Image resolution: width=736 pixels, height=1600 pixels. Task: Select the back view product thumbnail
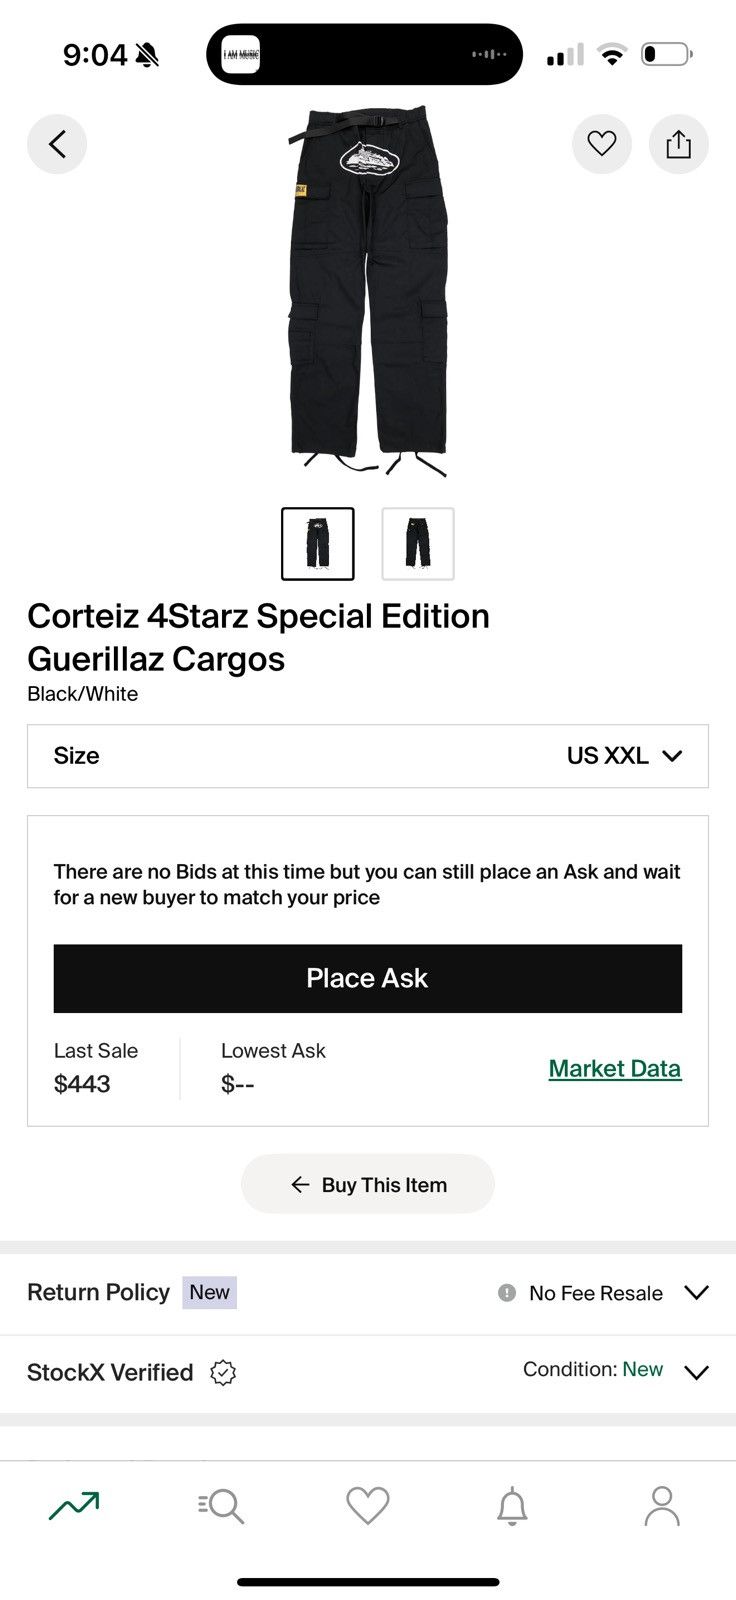[x=418, y=544]
